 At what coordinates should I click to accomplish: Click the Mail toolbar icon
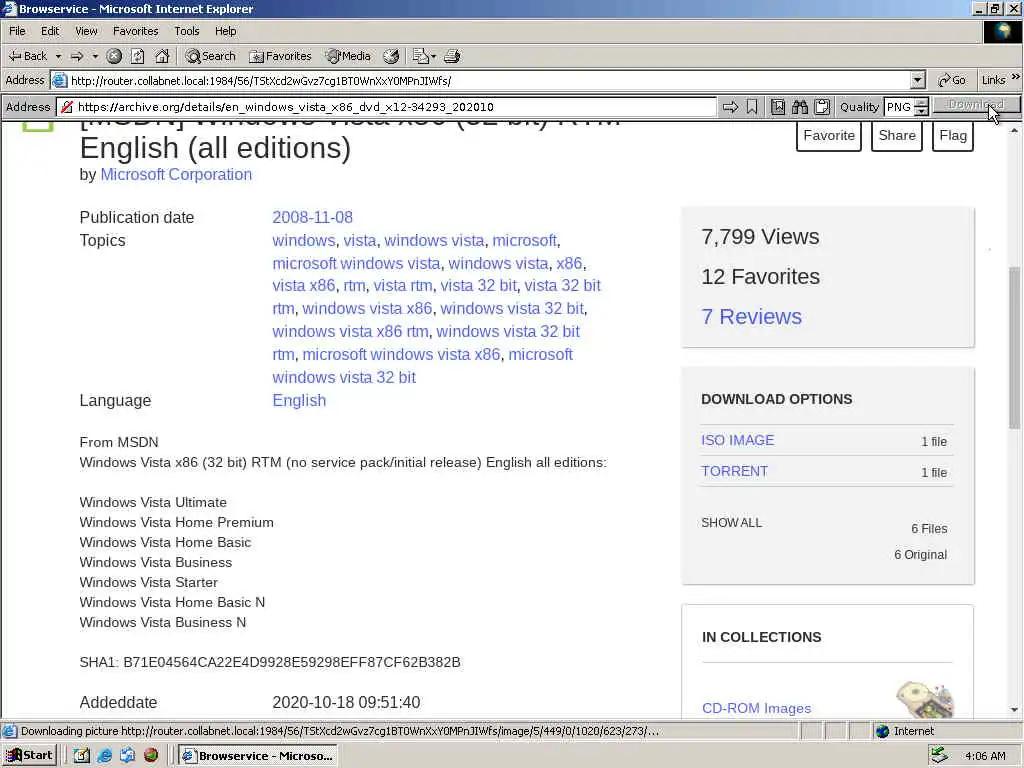[421, 56]
